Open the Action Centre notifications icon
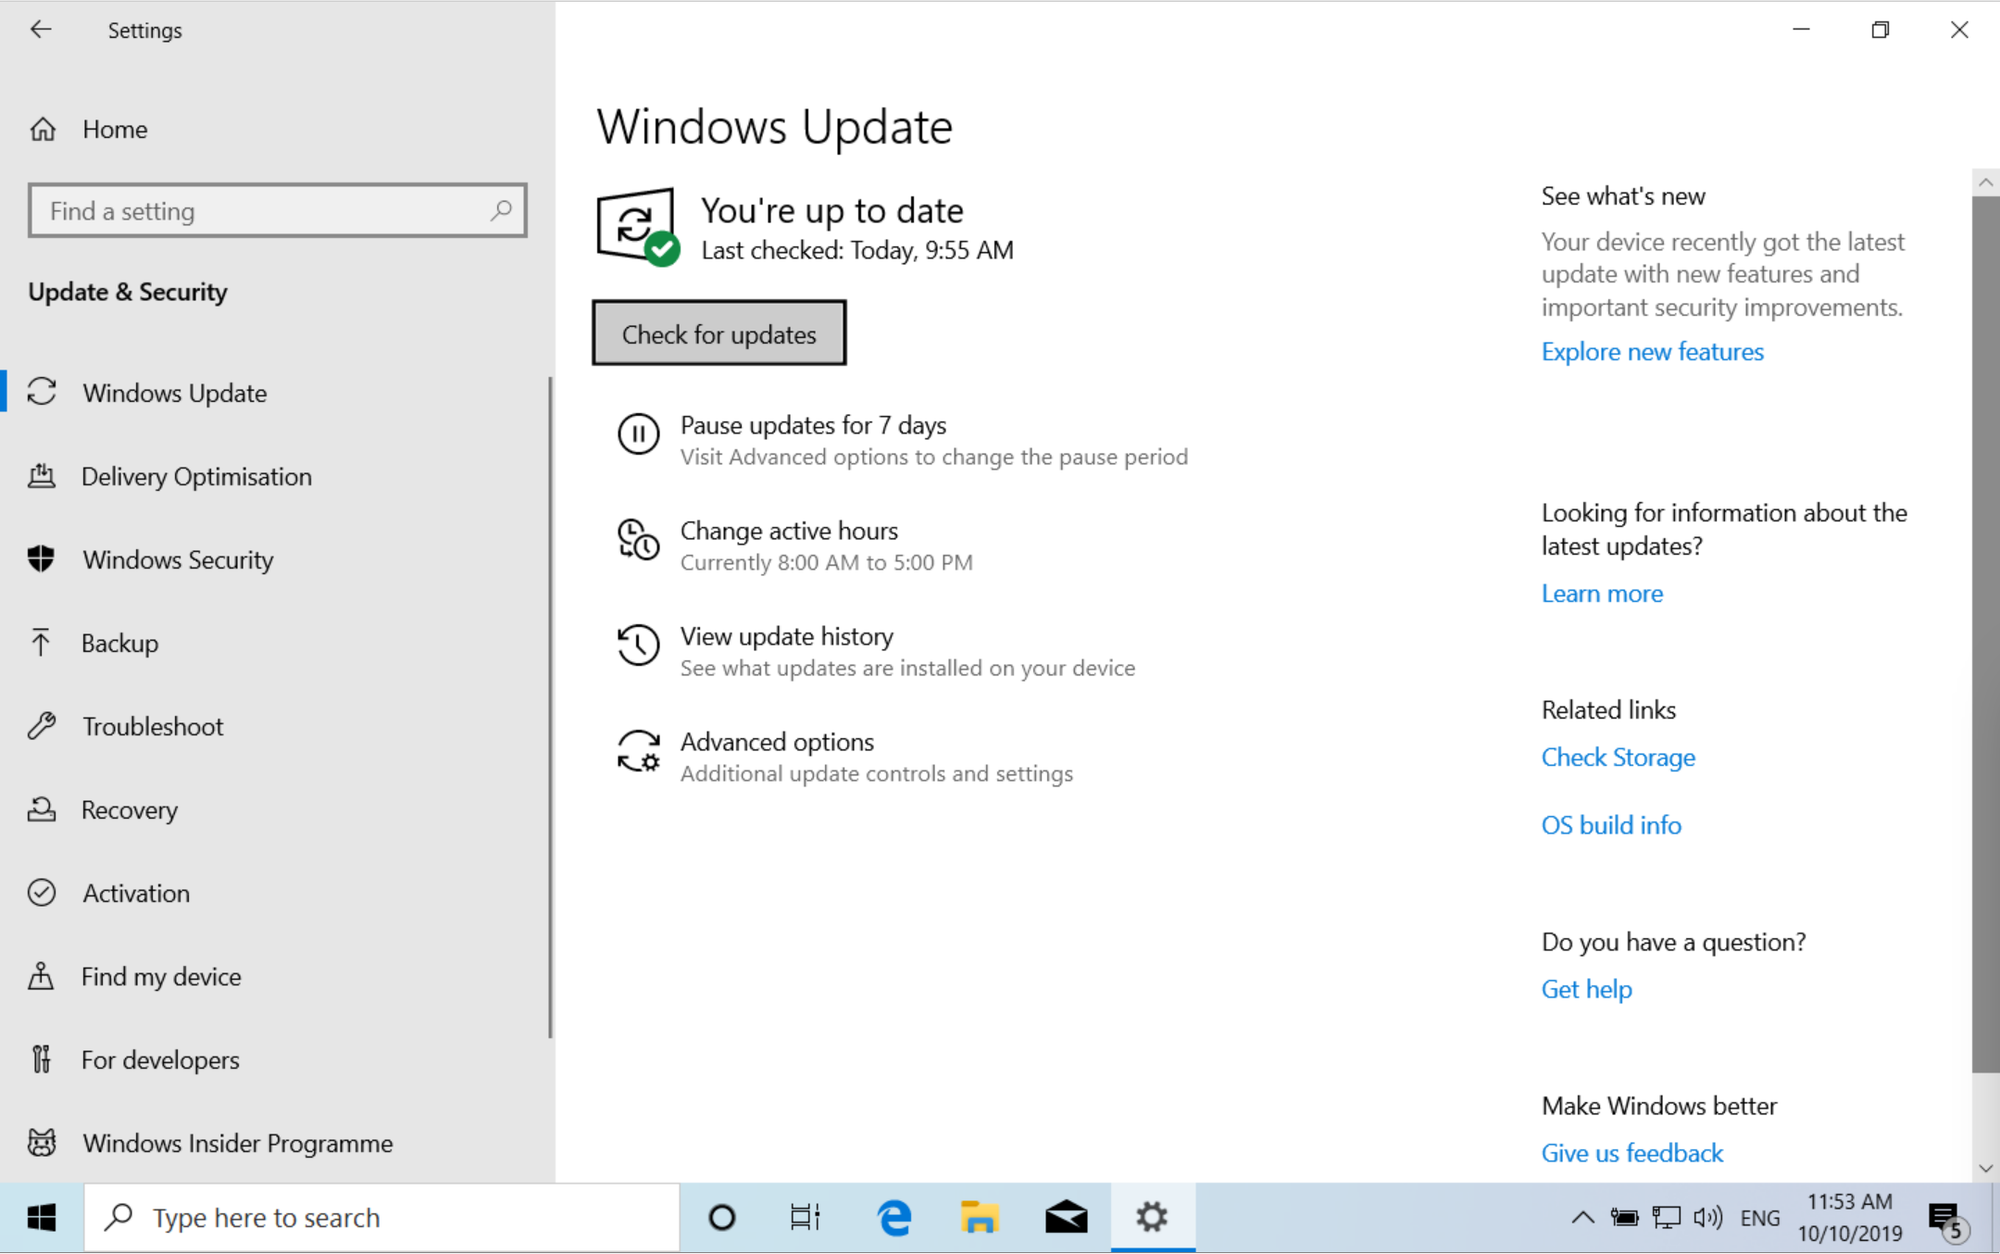 click(x=1948, y=1219)
